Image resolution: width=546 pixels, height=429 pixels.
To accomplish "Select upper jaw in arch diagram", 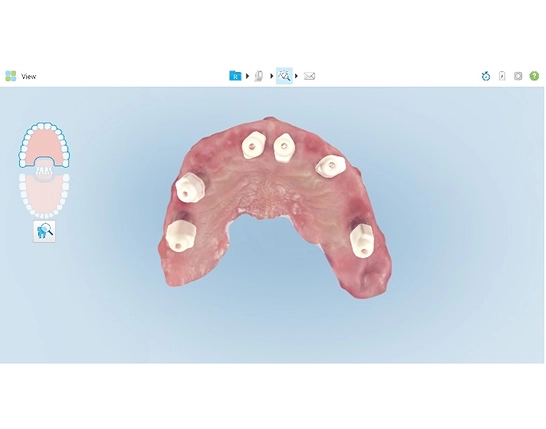I will coord(44,144).
